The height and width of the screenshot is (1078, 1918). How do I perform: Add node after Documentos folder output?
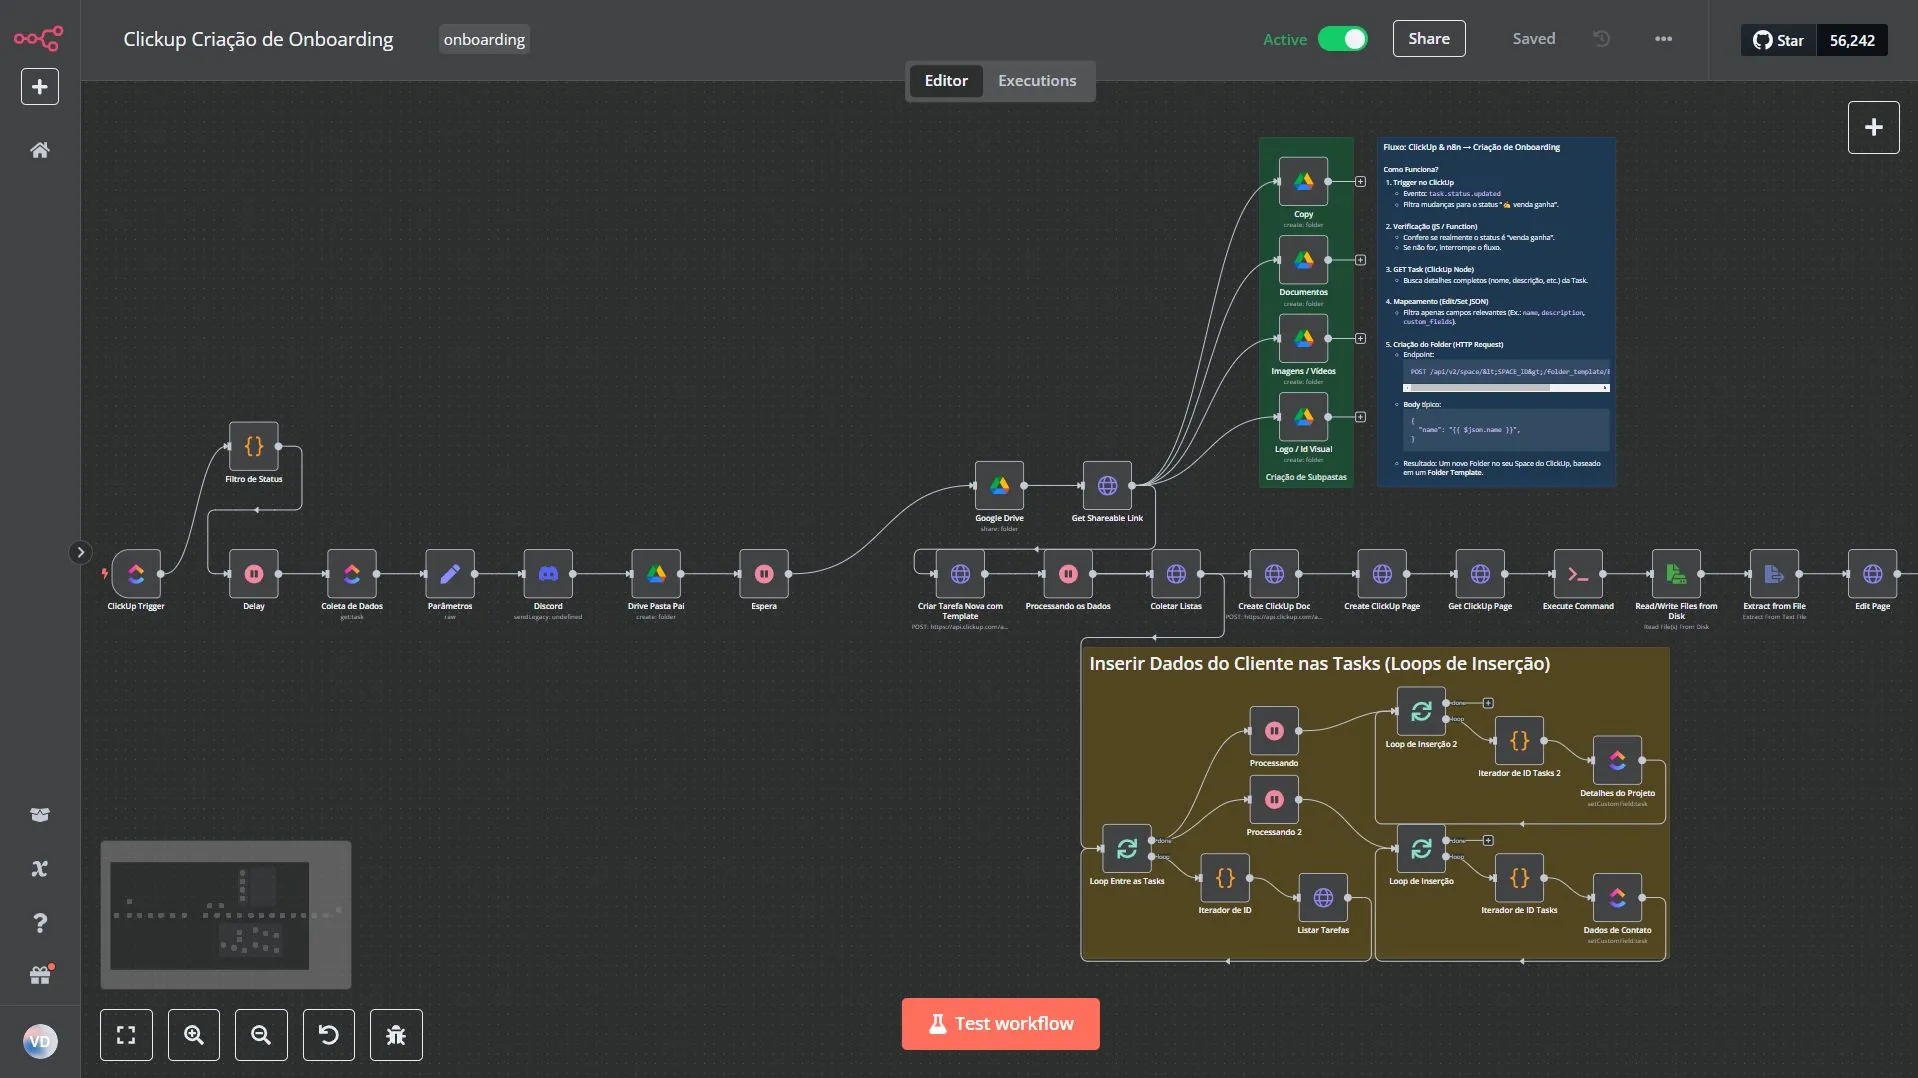coord(1360,260)
